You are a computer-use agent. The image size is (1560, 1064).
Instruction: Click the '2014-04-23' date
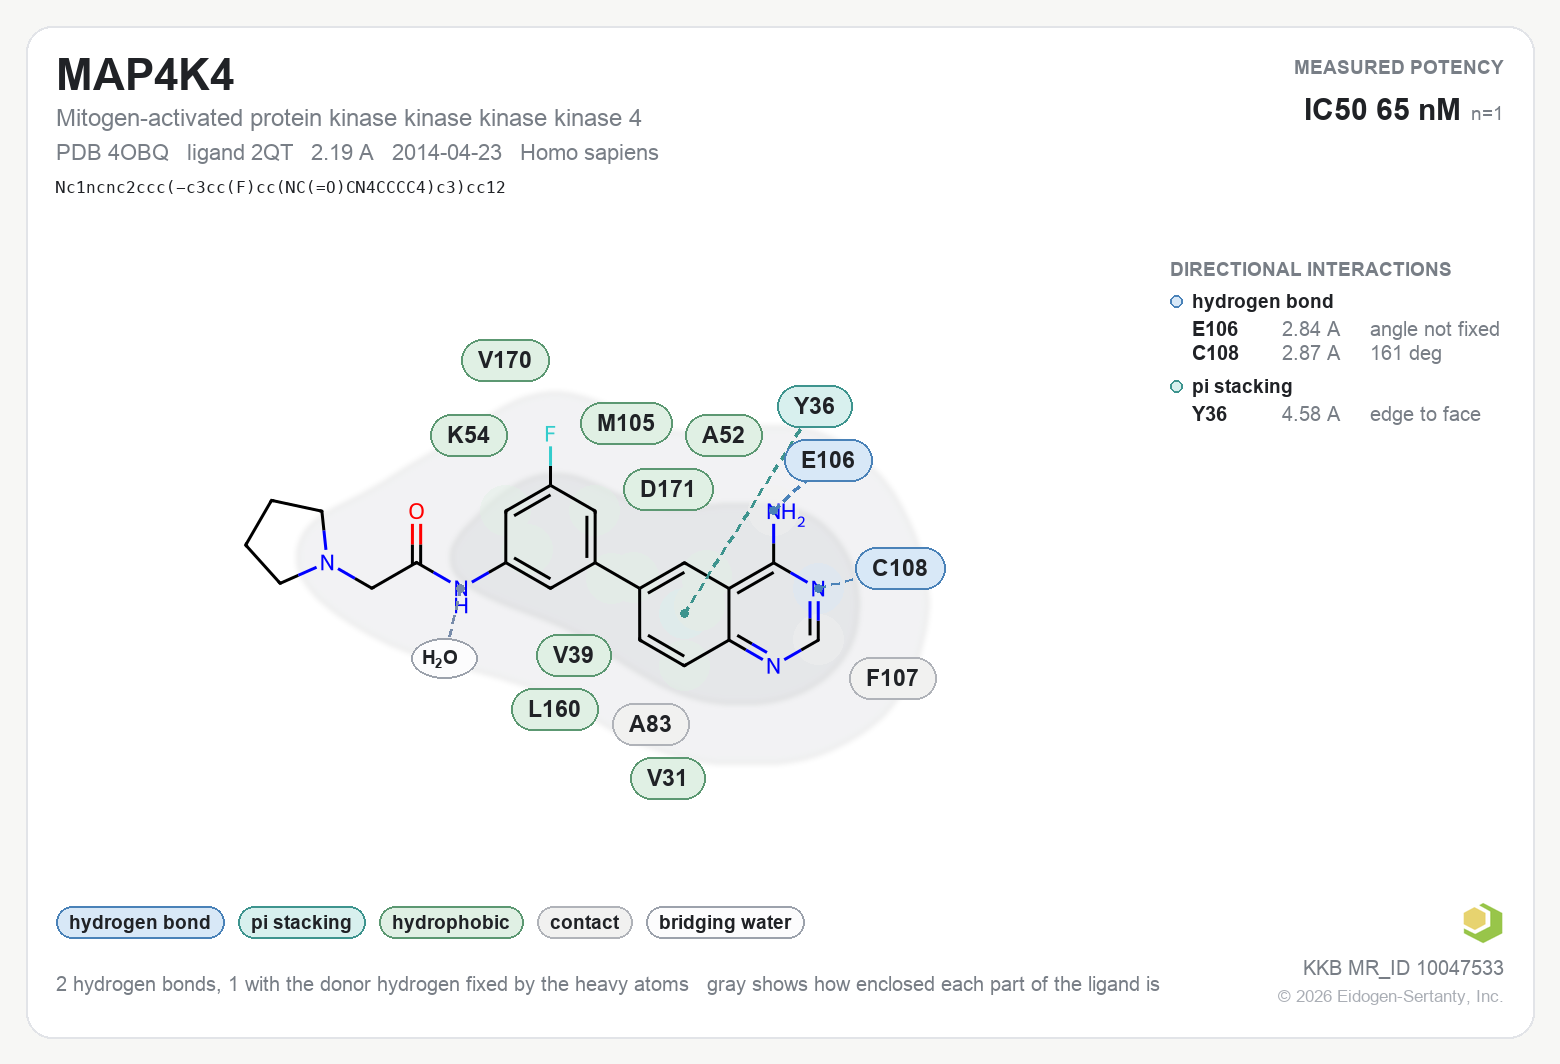pos(447,152)
